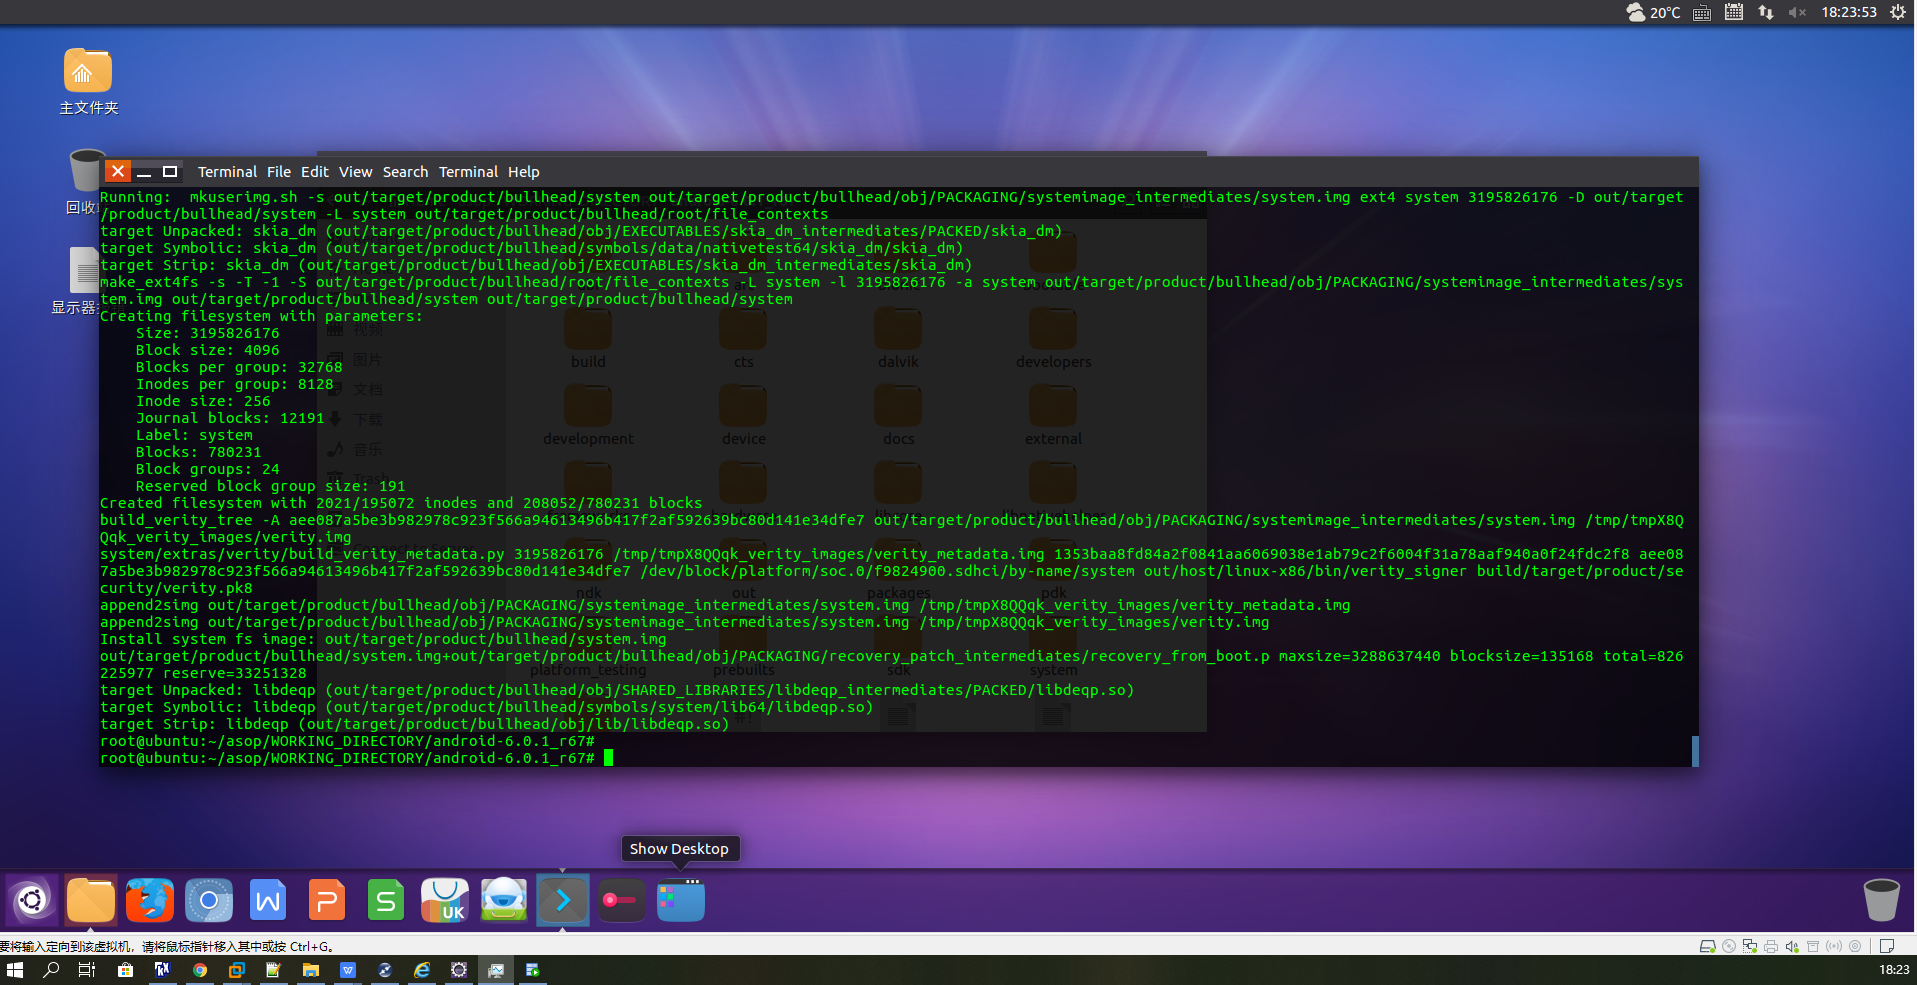1917x985 pixels.
Task: Click the VMware printer status icon
Action: (x=1771, y=946)
